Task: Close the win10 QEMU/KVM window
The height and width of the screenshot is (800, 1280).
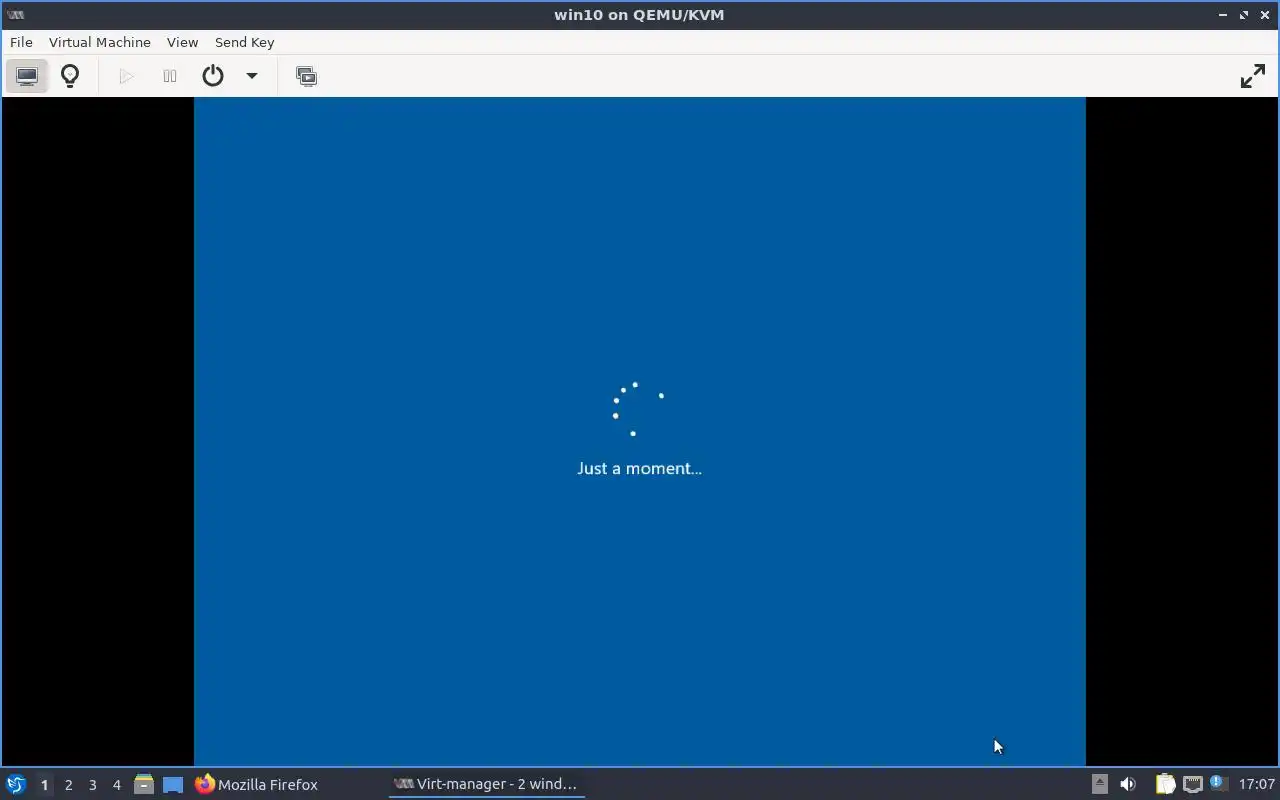Action: point(1265,15)
